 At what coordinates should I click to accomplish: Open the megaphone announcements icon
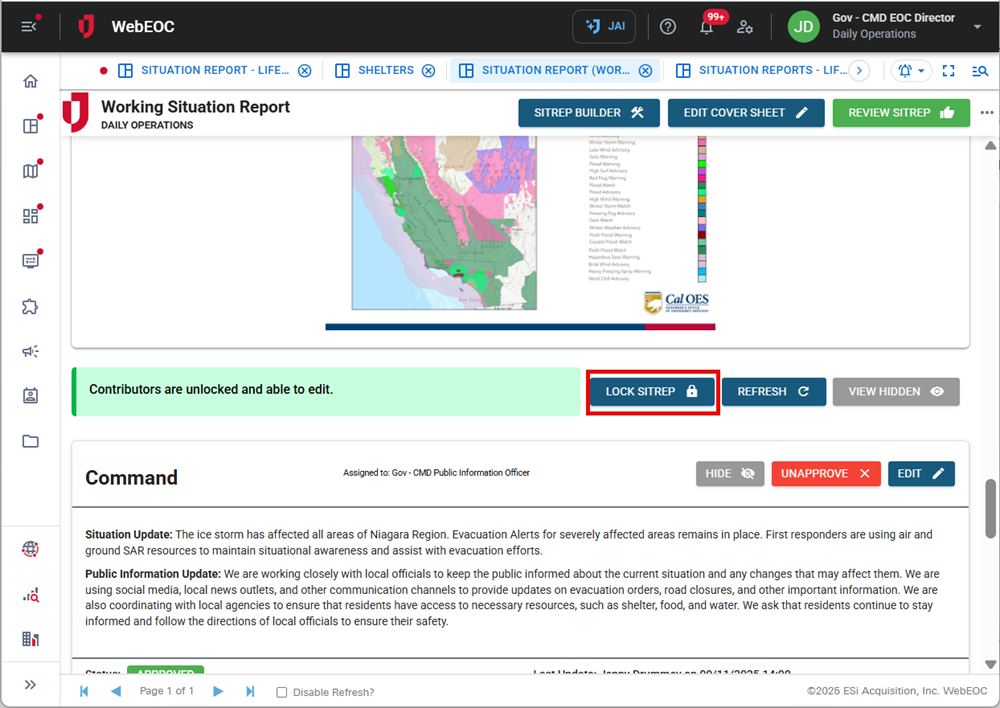click(30, 351)
